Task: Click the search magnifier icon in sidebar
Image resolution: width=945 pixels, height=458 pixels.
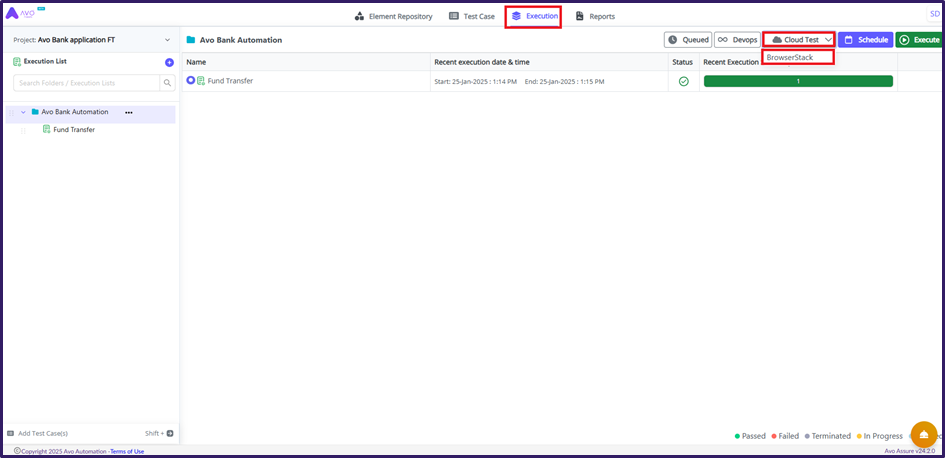Action: coord(168,83)
